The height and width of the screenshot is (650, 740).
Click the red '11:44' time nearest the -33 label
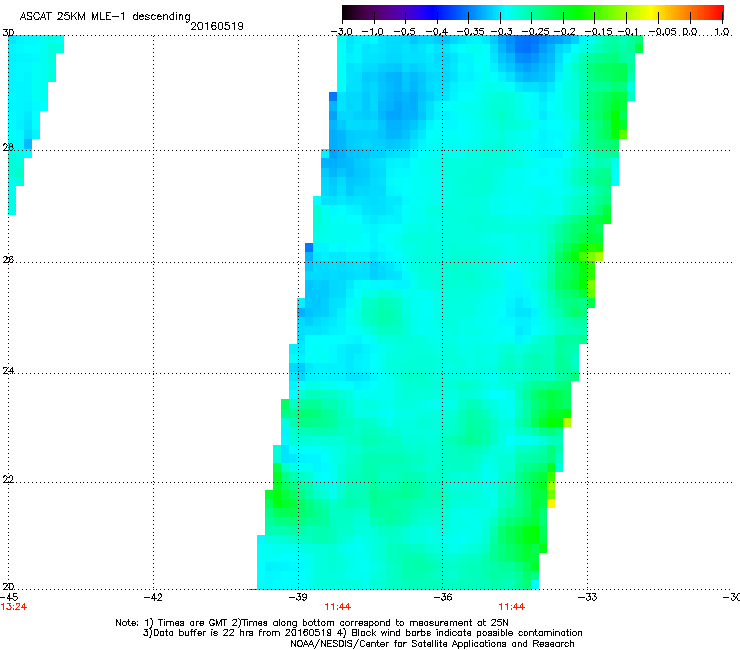512,607
